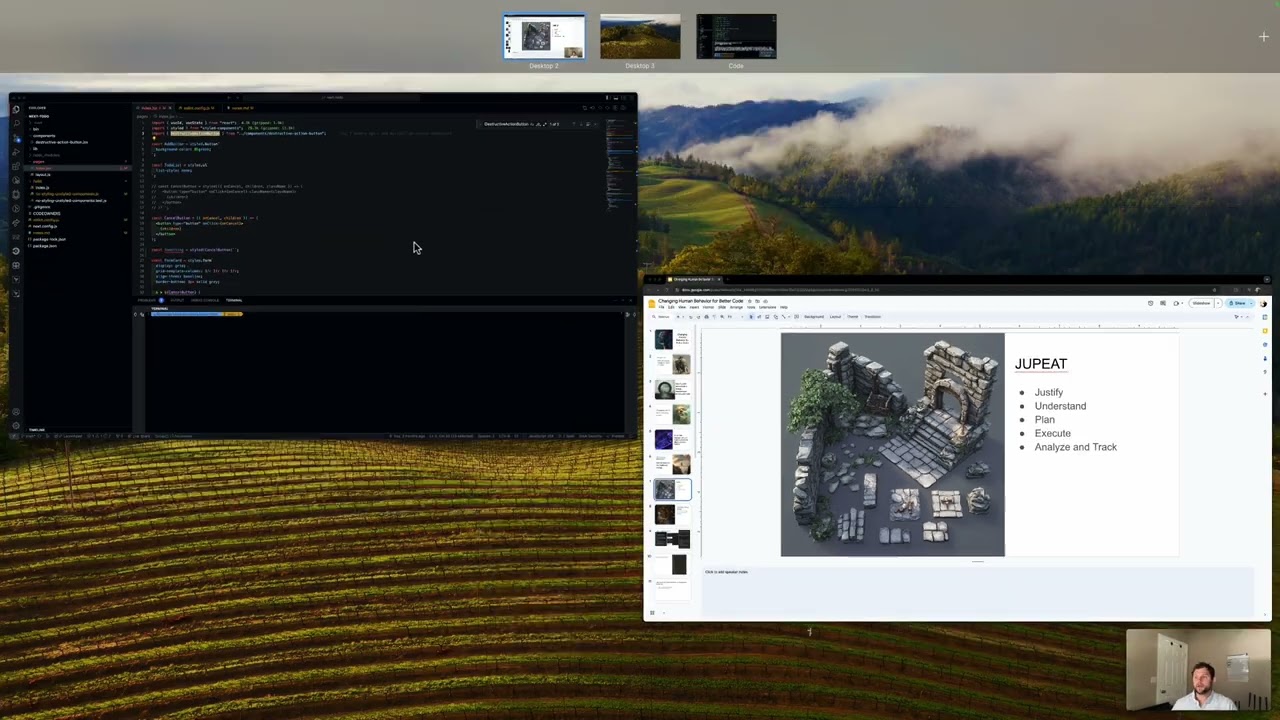Click the ruins image on the slide

[892, 445]
